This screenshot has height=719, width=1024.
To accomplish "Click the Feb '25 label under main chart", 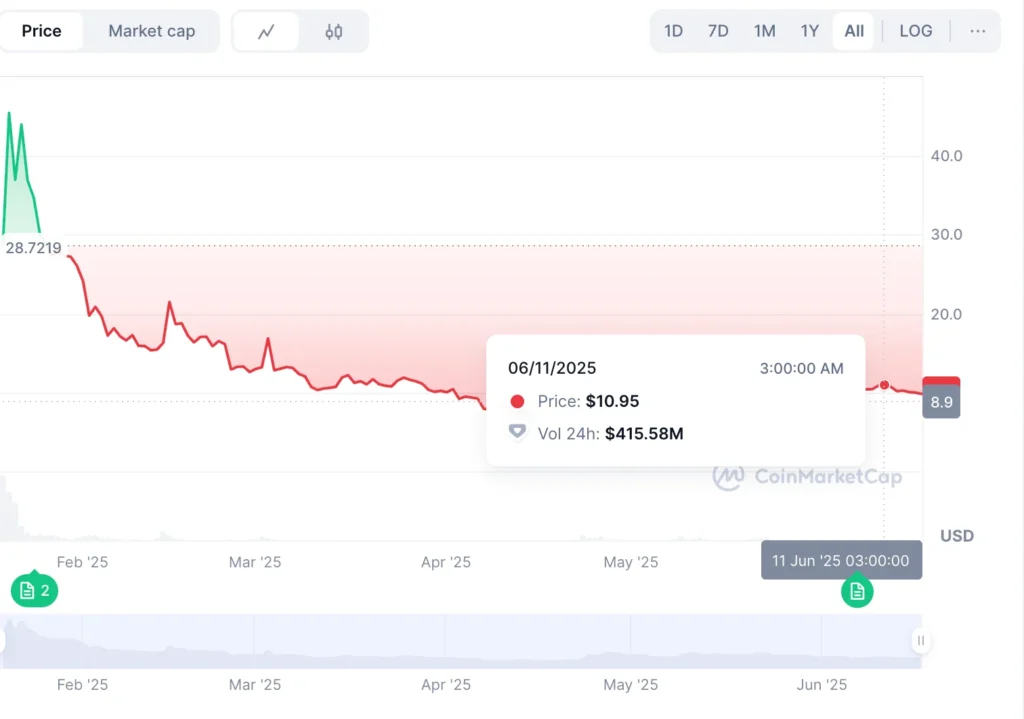I will (82, 562).
